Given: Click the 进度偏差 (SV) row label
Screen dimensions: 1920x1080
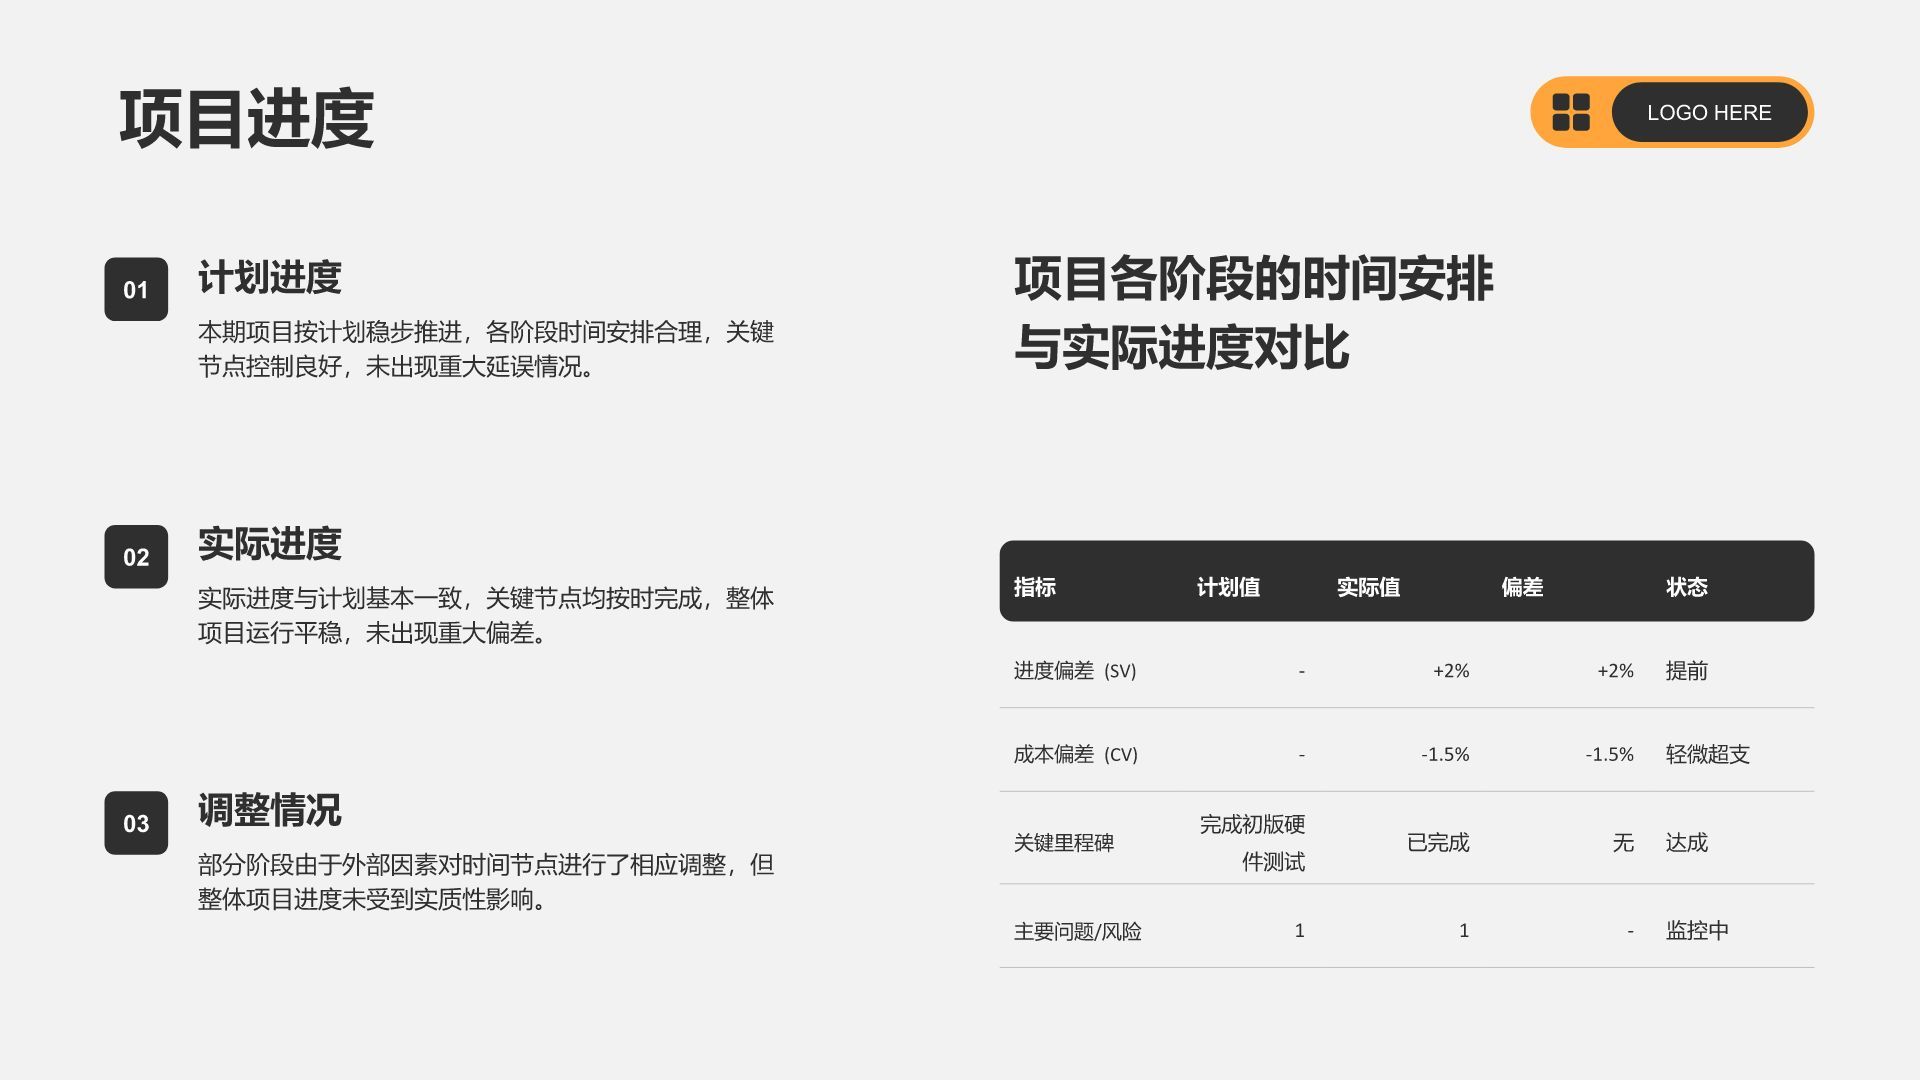Looking at the screenshot, I should tap(1075, 671).
